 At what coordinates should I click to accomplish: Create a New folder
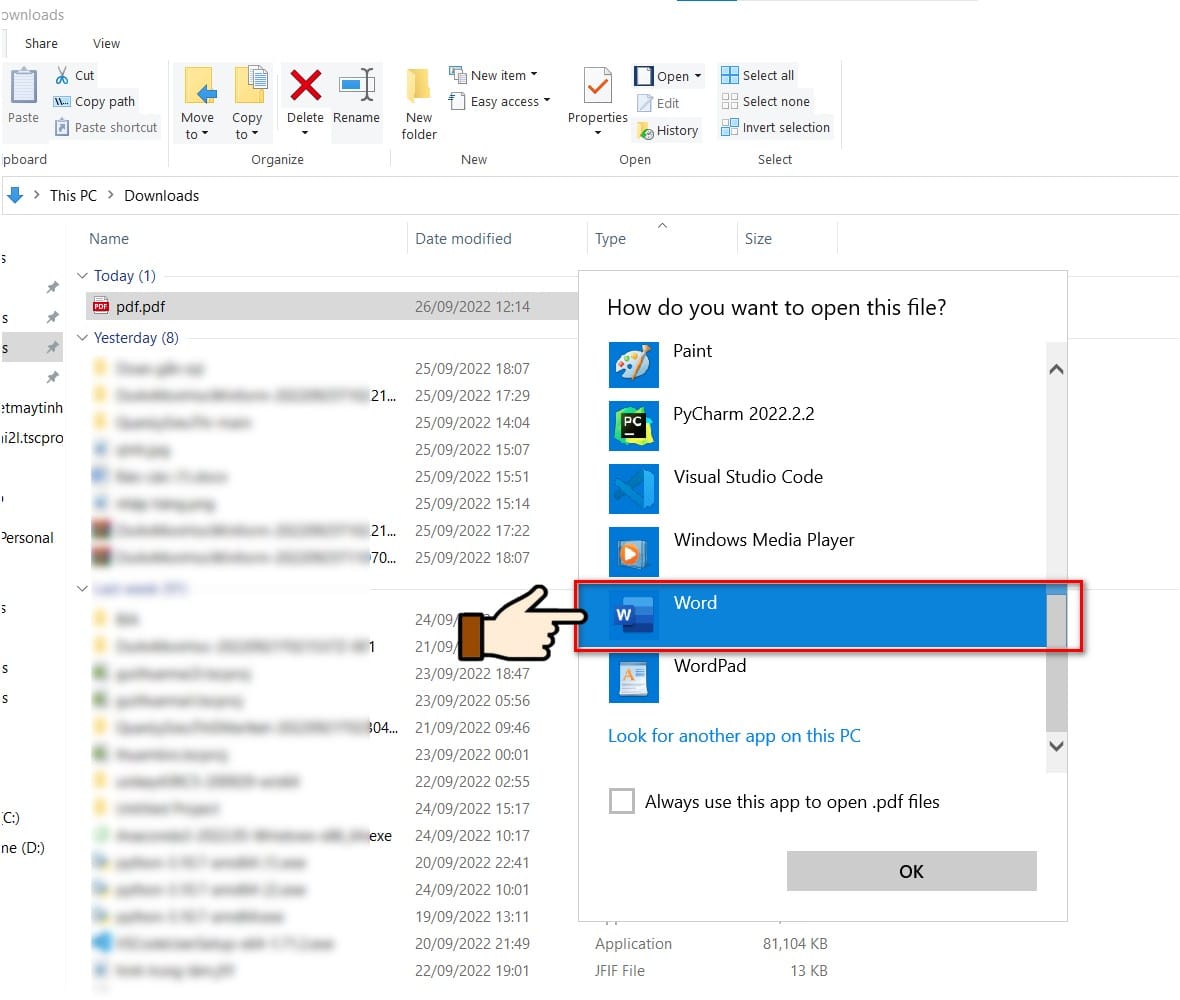418,104
